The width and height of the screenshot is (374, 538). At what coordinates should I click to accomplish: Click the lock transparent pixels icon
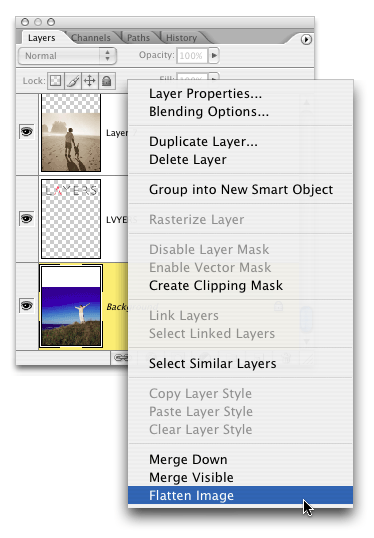point(56,81)
